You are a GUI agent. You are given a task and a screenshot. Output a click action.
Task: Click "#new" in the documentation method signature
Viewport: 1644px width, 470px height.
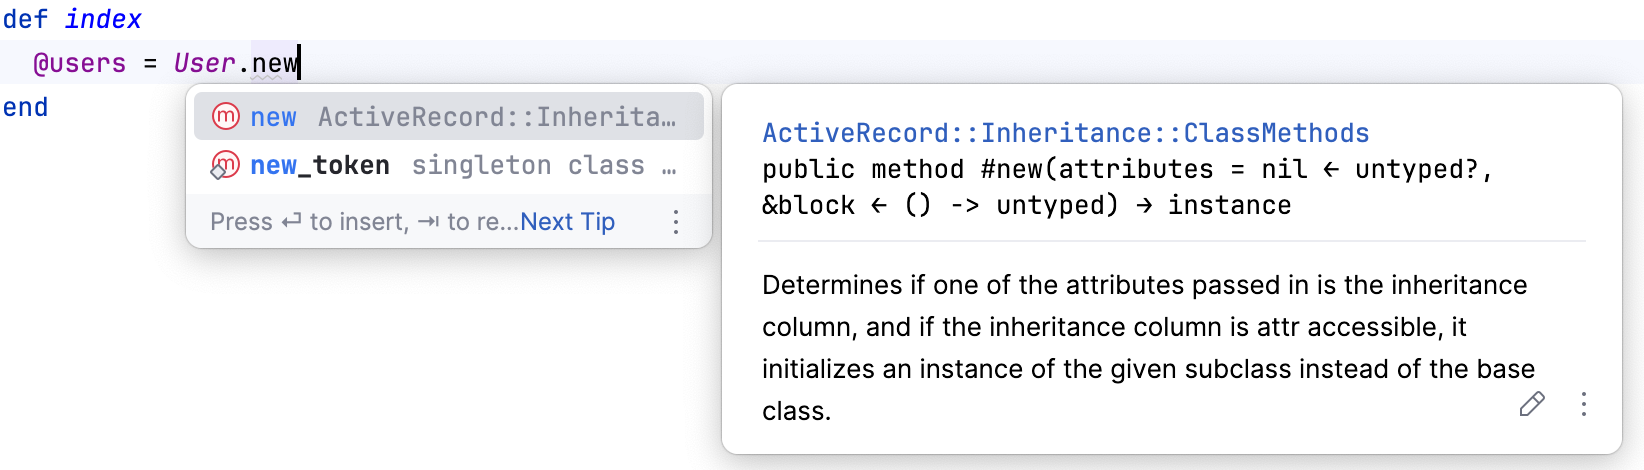1012,169
